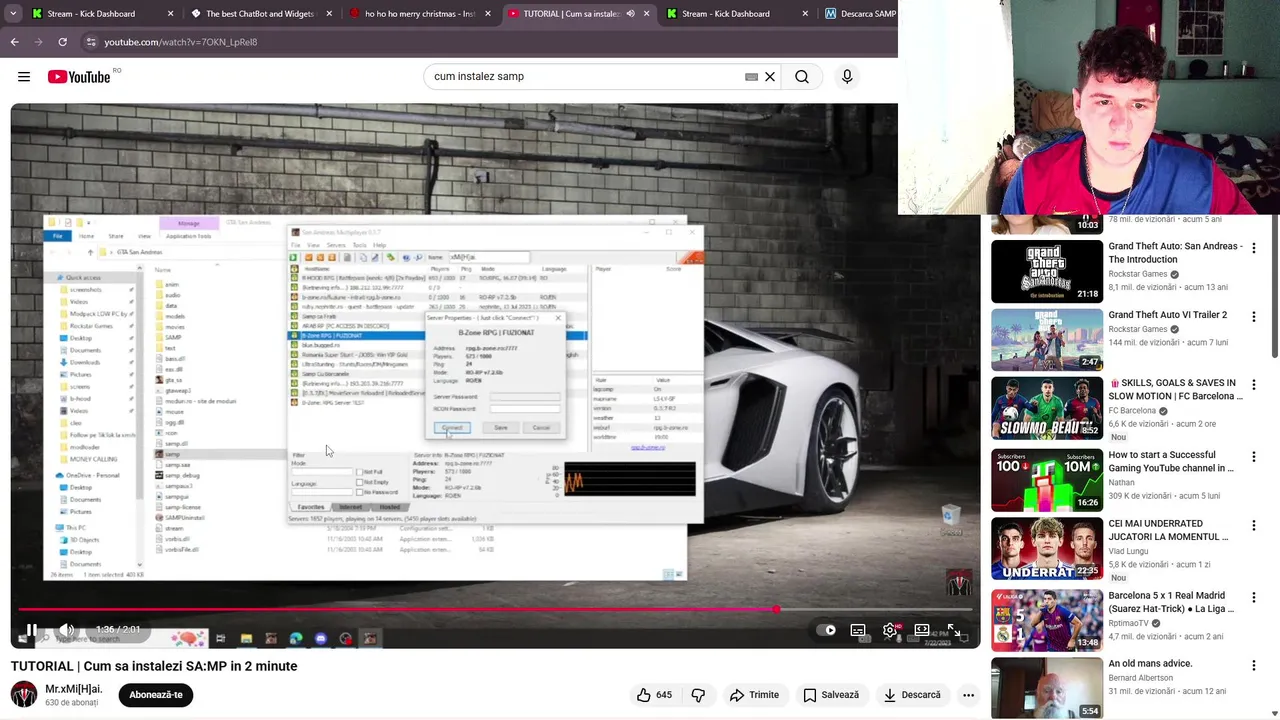The image size is (1280, 720).
Task: Open options for 'Grand Theft Auto: San Andreas - The Introduction'
Action: click(1253, 247)
